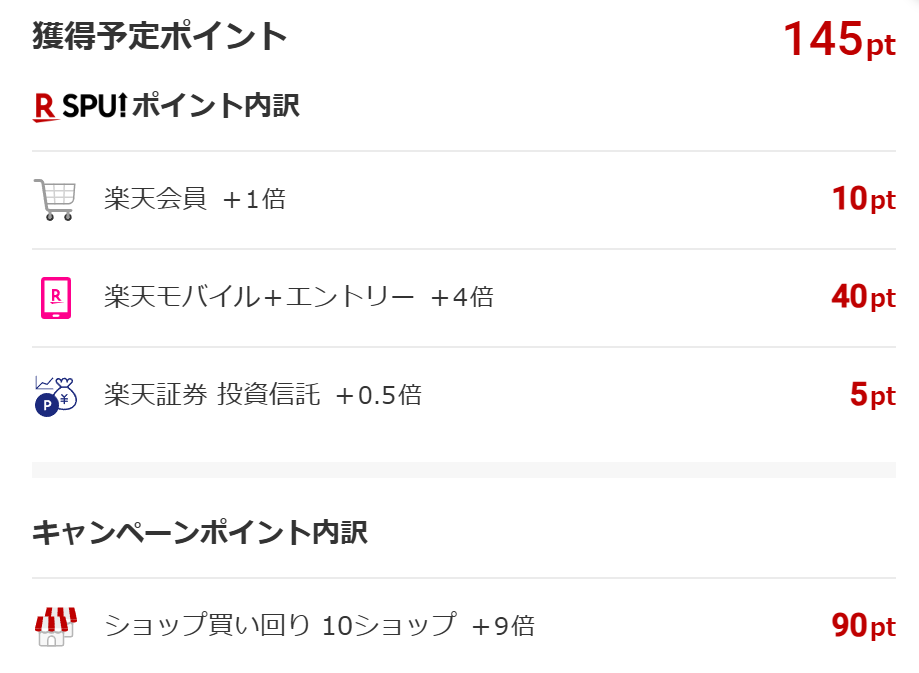Open ショップ買い回り 10ショップ +9倍 entry
Viewport: 919px width, 673px height.
click(x=318, y=626)
